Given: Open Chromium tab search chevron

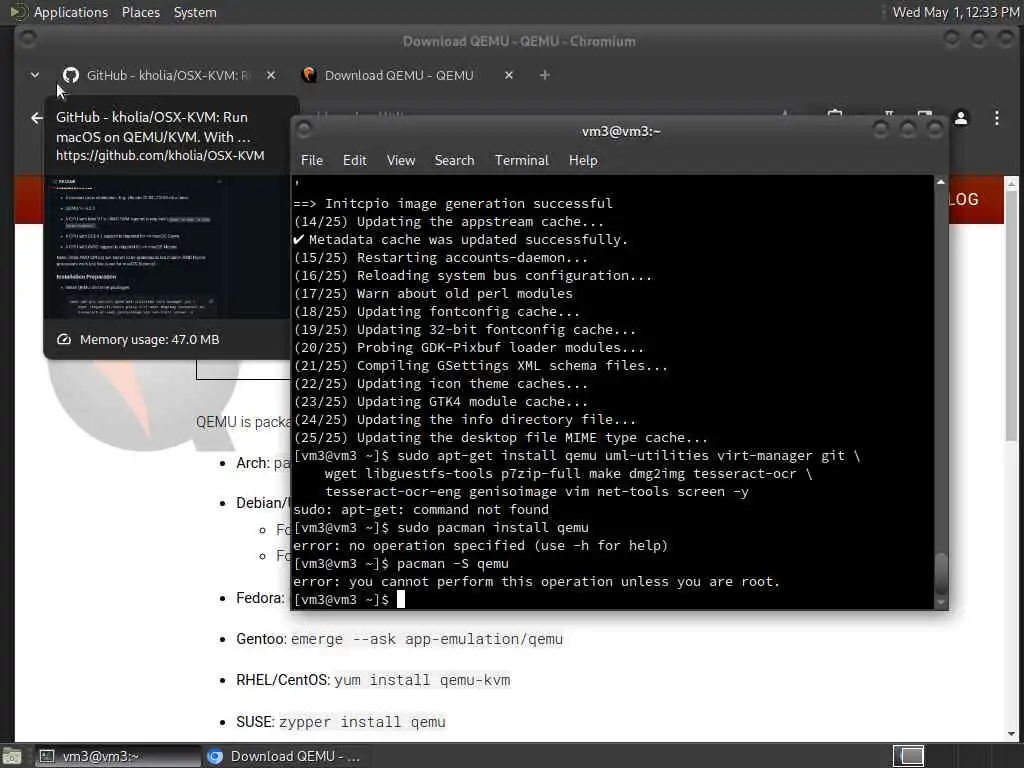Looking at the screenshot, I should tap(35, 75).
